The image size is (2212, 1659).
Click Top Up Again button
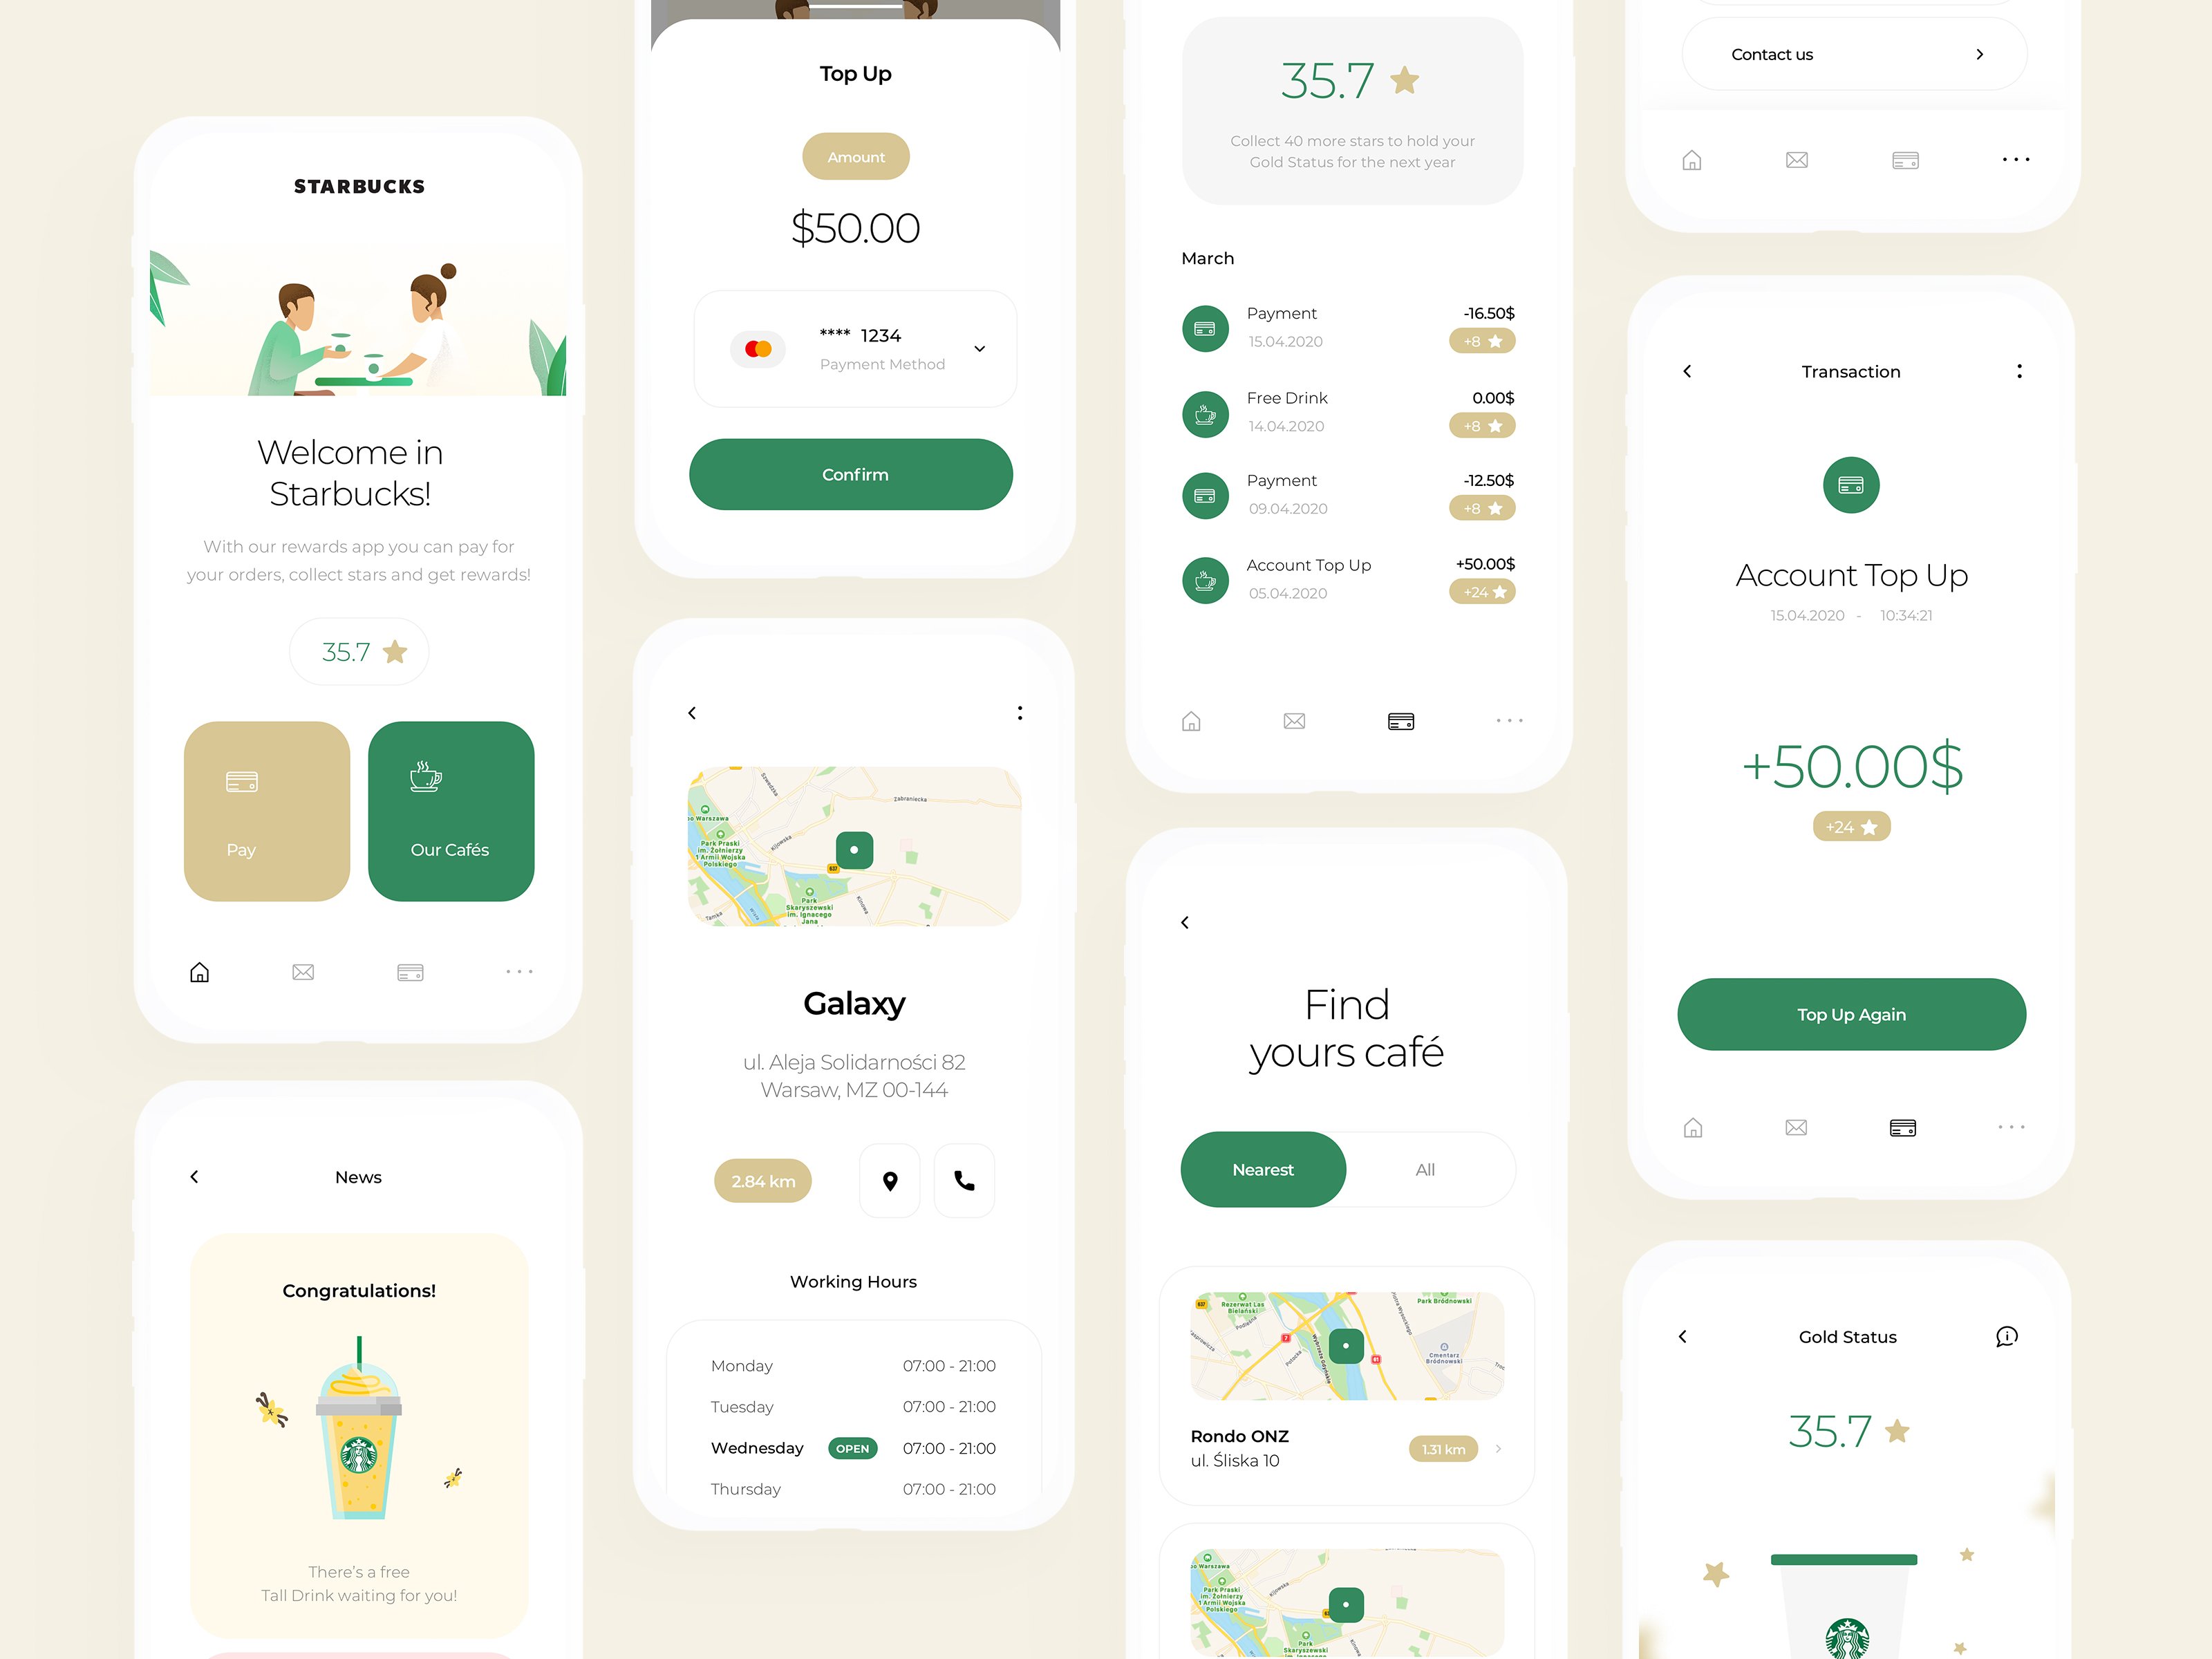click(1851, 1013)
